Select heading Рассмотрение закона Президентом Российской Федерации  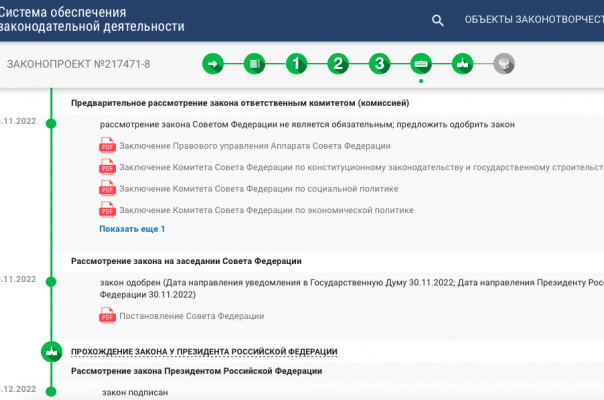(x=196, y=371)
